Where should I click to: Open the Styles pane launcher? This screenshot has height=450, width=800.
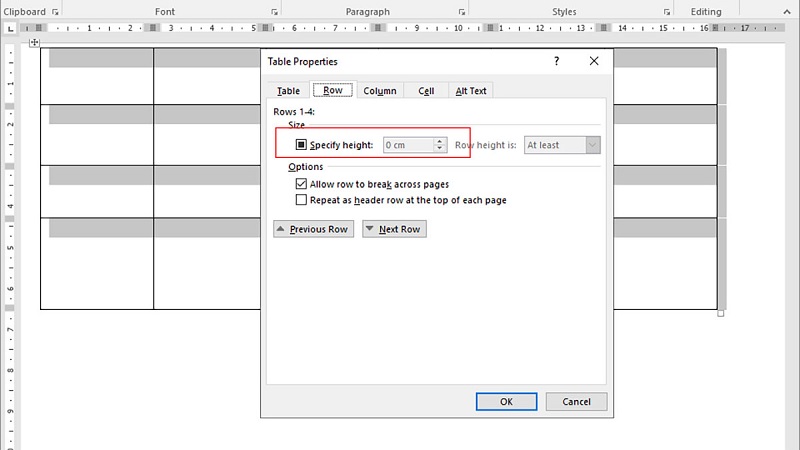pyautogui.click(x=667, y=12)
